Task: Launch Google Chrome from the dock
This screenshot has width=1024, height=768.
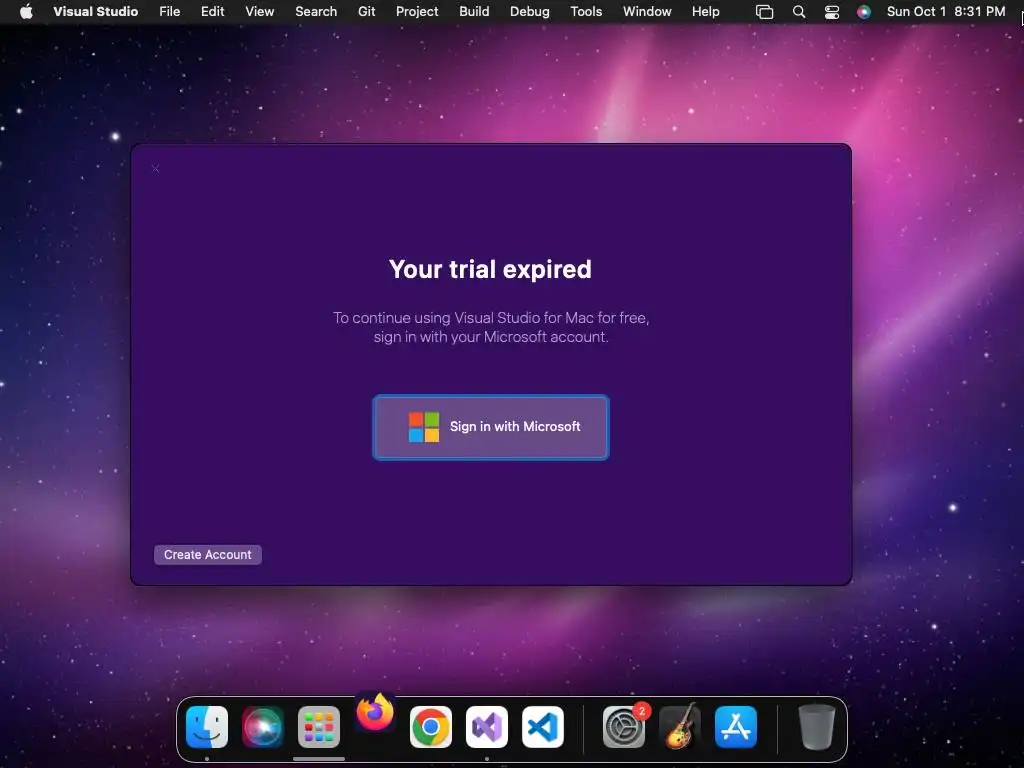Action: click(430, 727)
